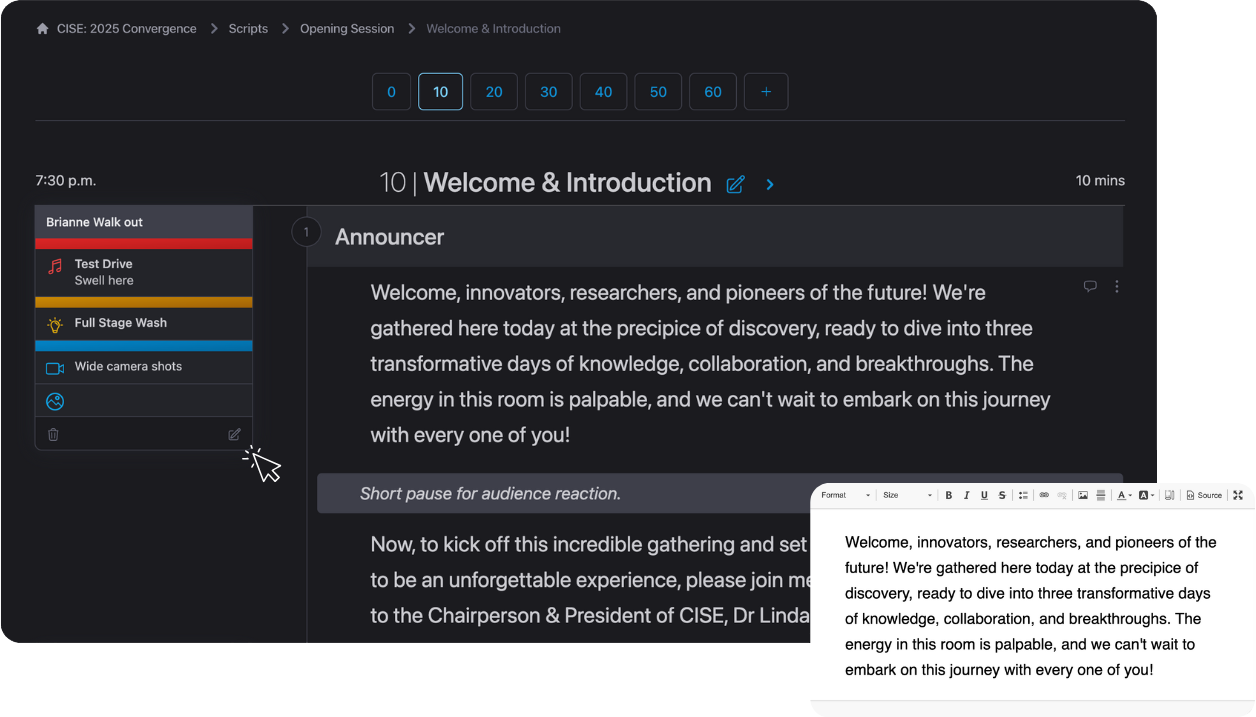Click the paste/template document icon in the editor
Viewport: 1256px width, 717px height.
(1170, 495)
